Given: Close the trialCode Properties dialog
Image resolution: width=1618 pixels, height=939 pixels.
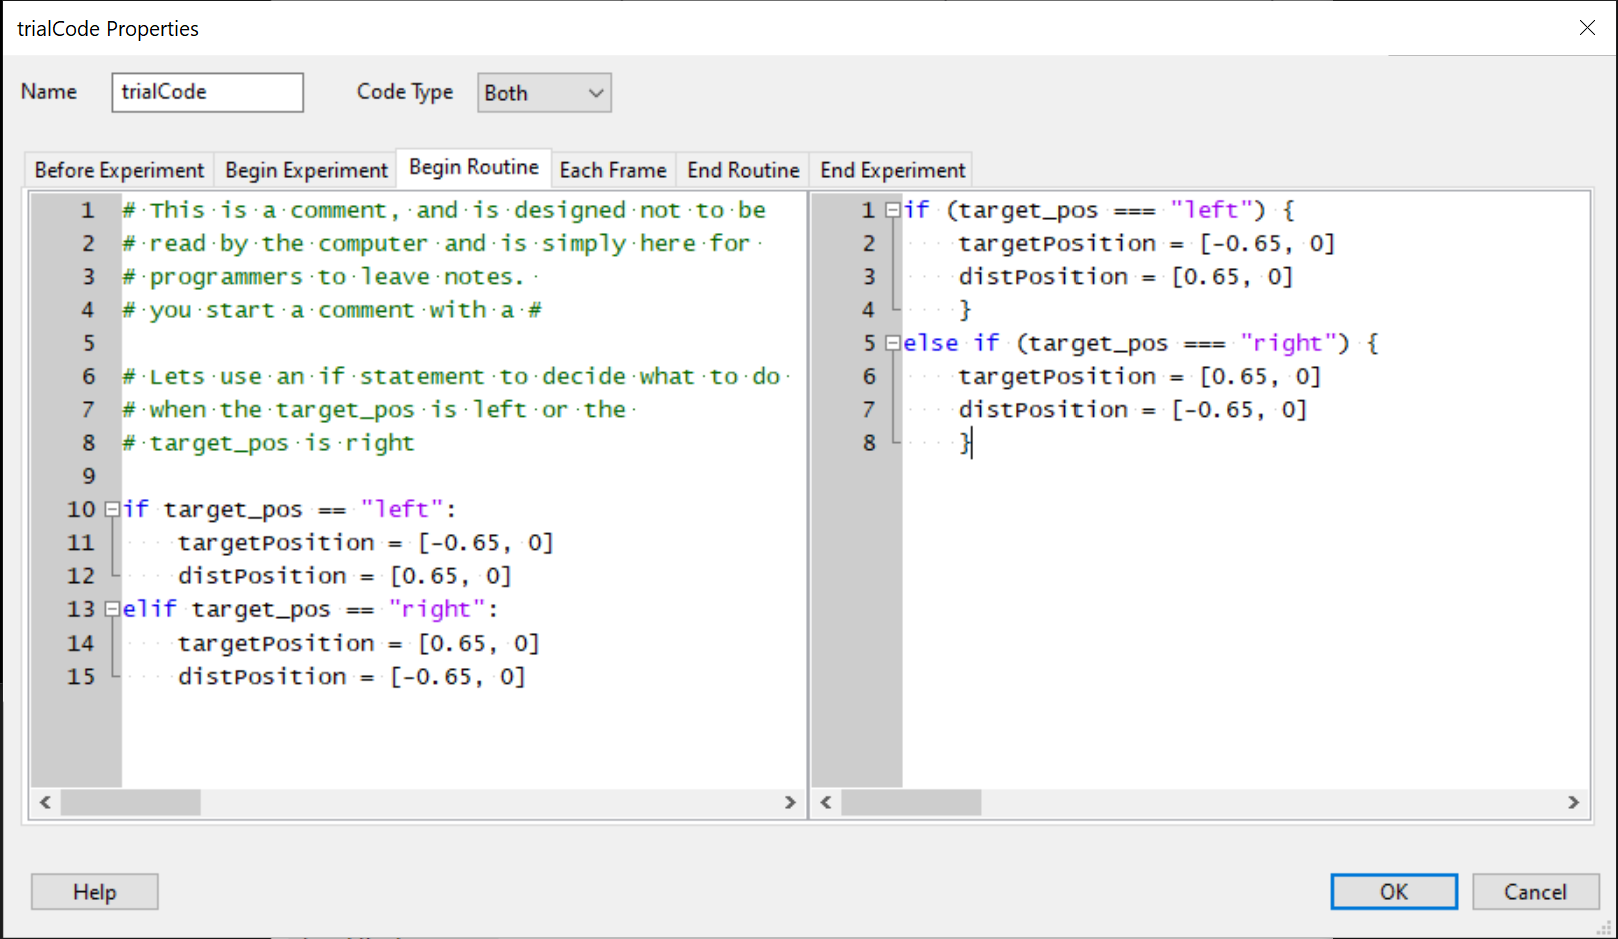Looking at the screenshot, I should tap(1587, 28).
